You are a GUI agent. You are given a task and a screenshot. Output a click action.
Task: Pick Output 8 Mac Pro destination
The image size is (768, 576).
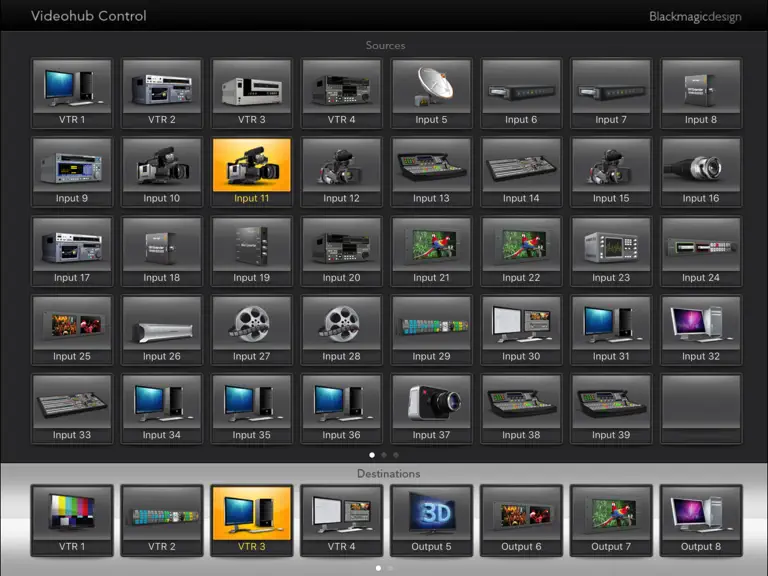(701, 521)
